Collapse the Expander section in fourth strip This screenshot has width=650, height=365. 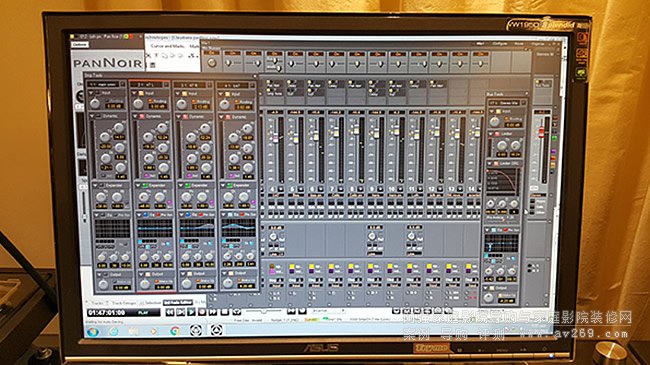[x=222, y=185]
